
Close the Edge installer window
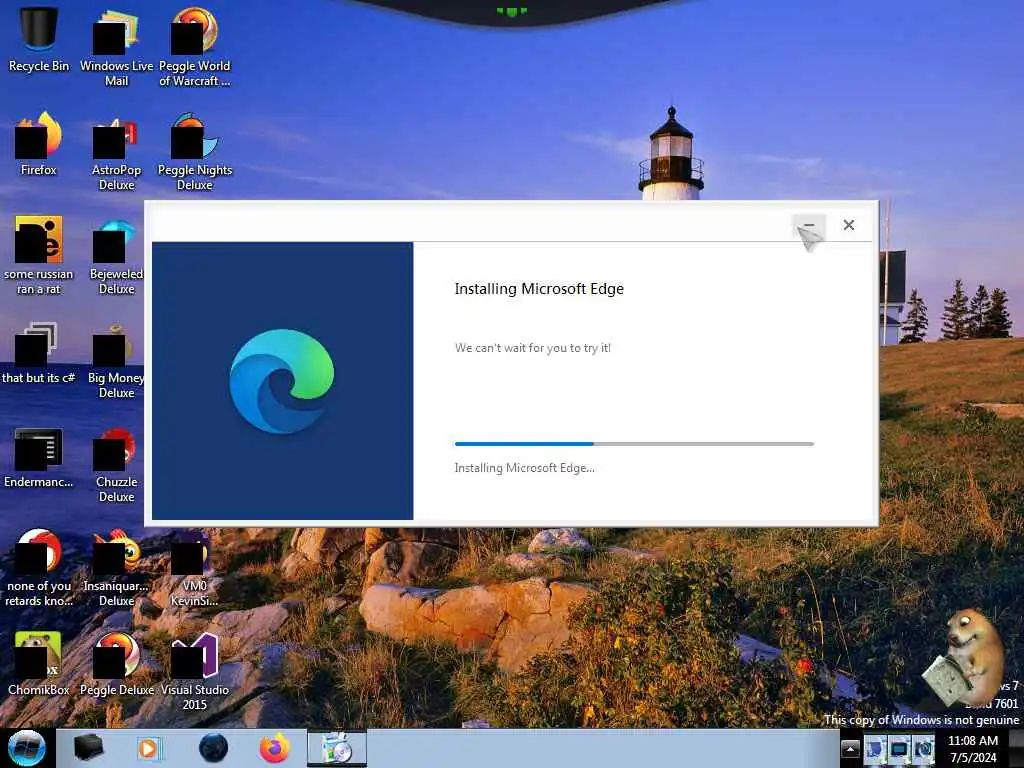[x=848, y=225]
